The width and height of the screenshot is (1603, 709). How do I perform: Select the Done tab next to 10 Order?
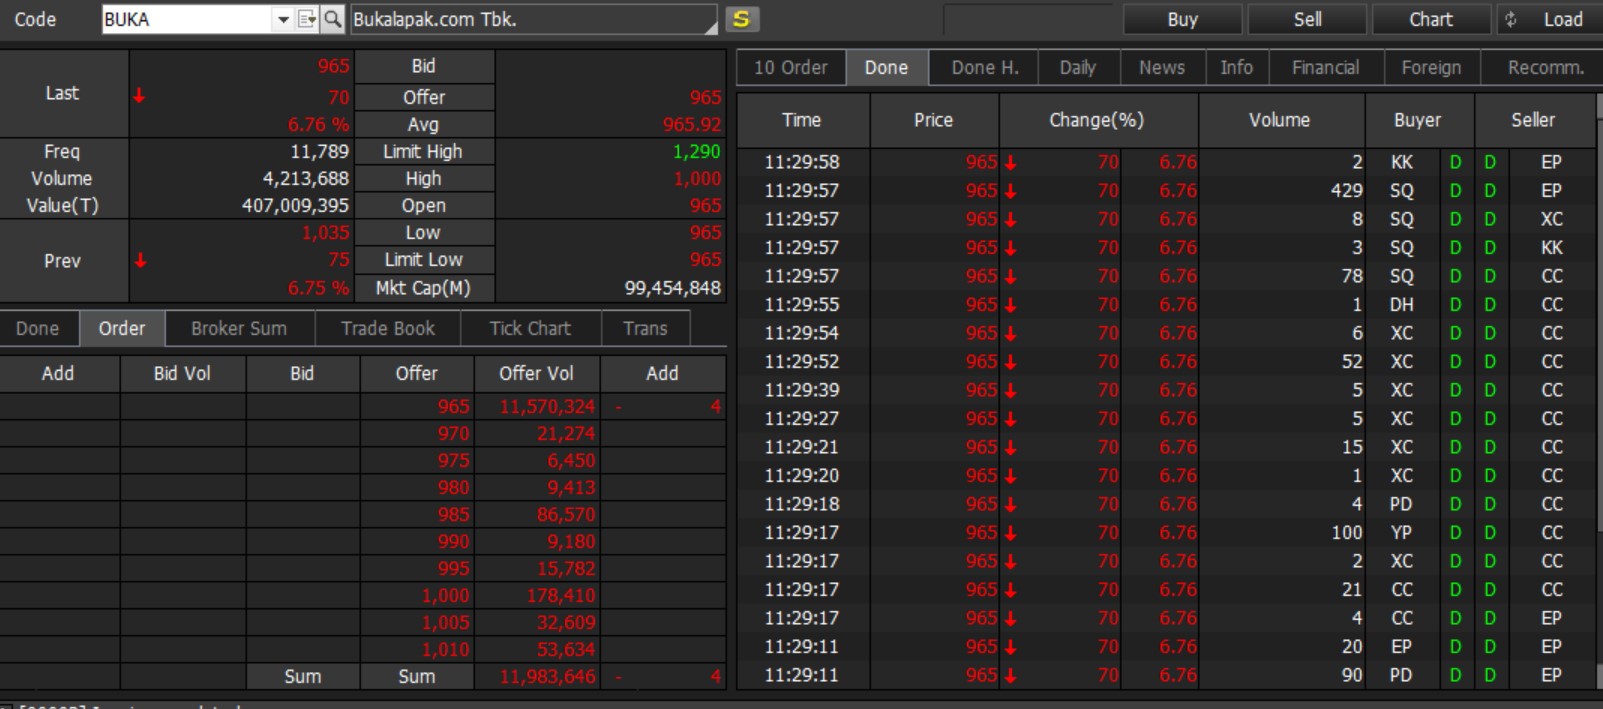[x=886, y=67]
